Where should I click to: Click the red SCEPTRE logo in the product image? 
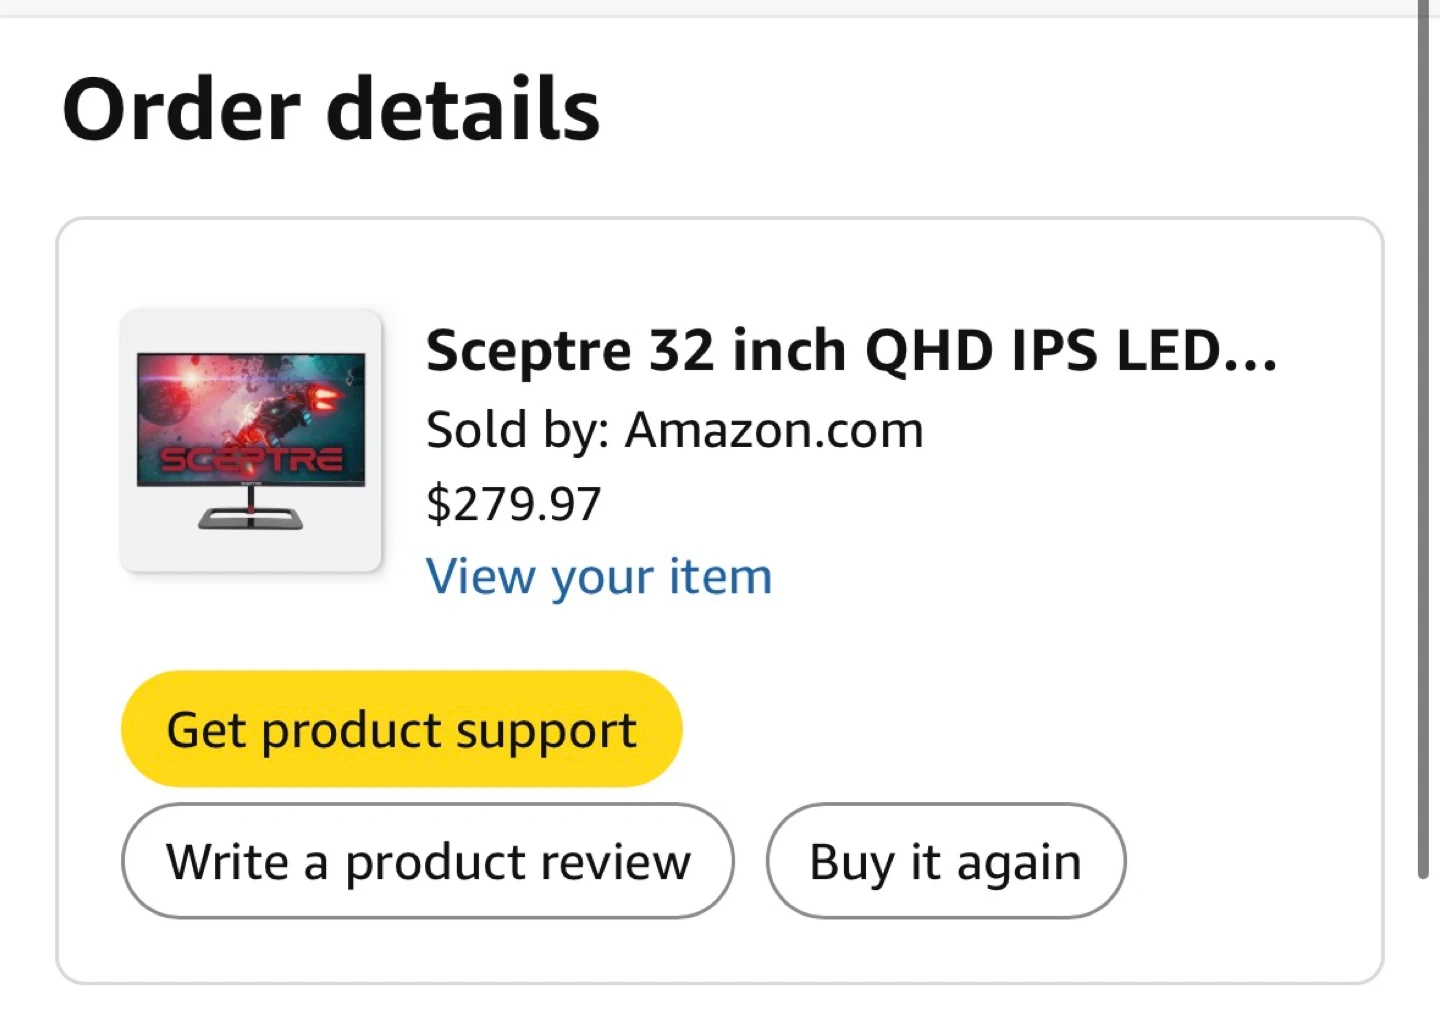point(252,461)
